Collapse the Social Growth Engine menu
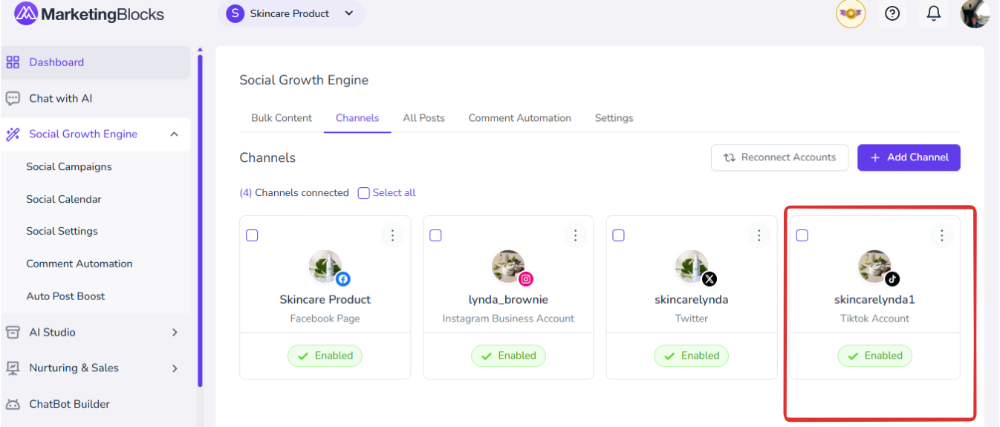This screenshot has width=1000, height=427. pyautogui.click(x=174, y=134)
